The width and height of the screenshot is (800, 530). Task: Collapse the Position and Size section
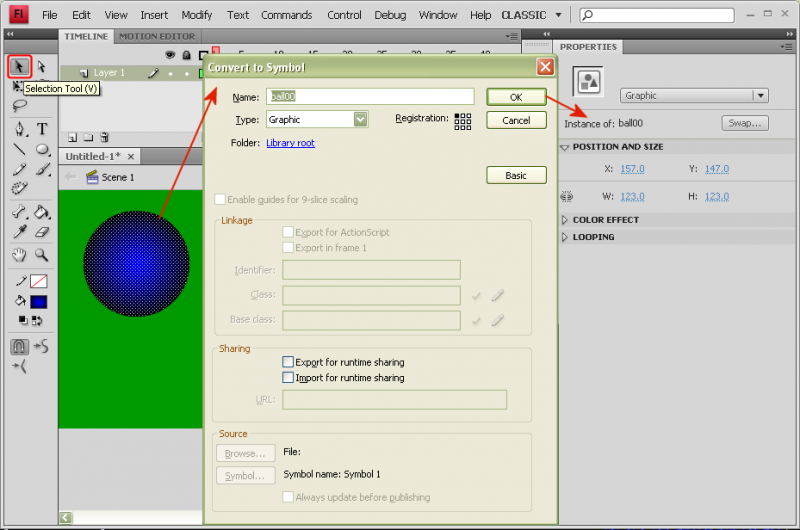[x=564, y=147]
